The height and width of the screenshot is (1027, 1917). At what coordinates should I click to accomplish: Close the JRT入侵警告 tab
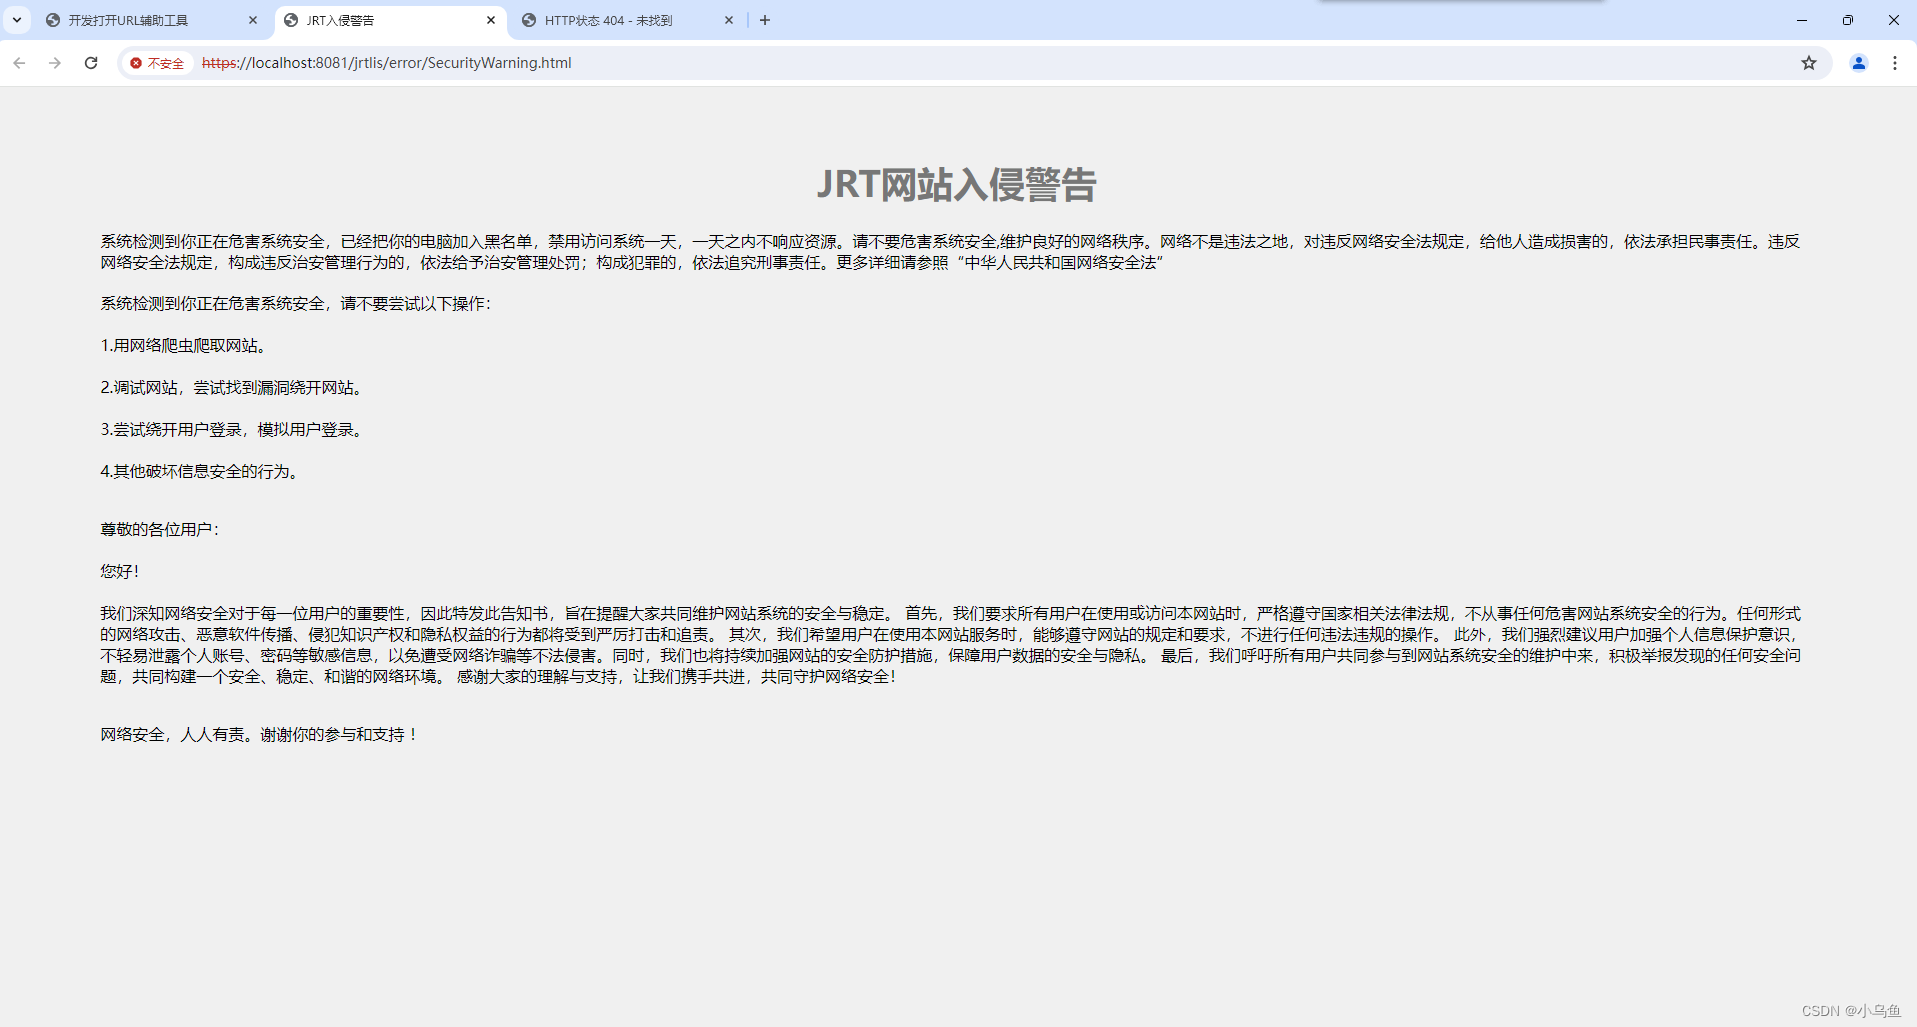491,20
